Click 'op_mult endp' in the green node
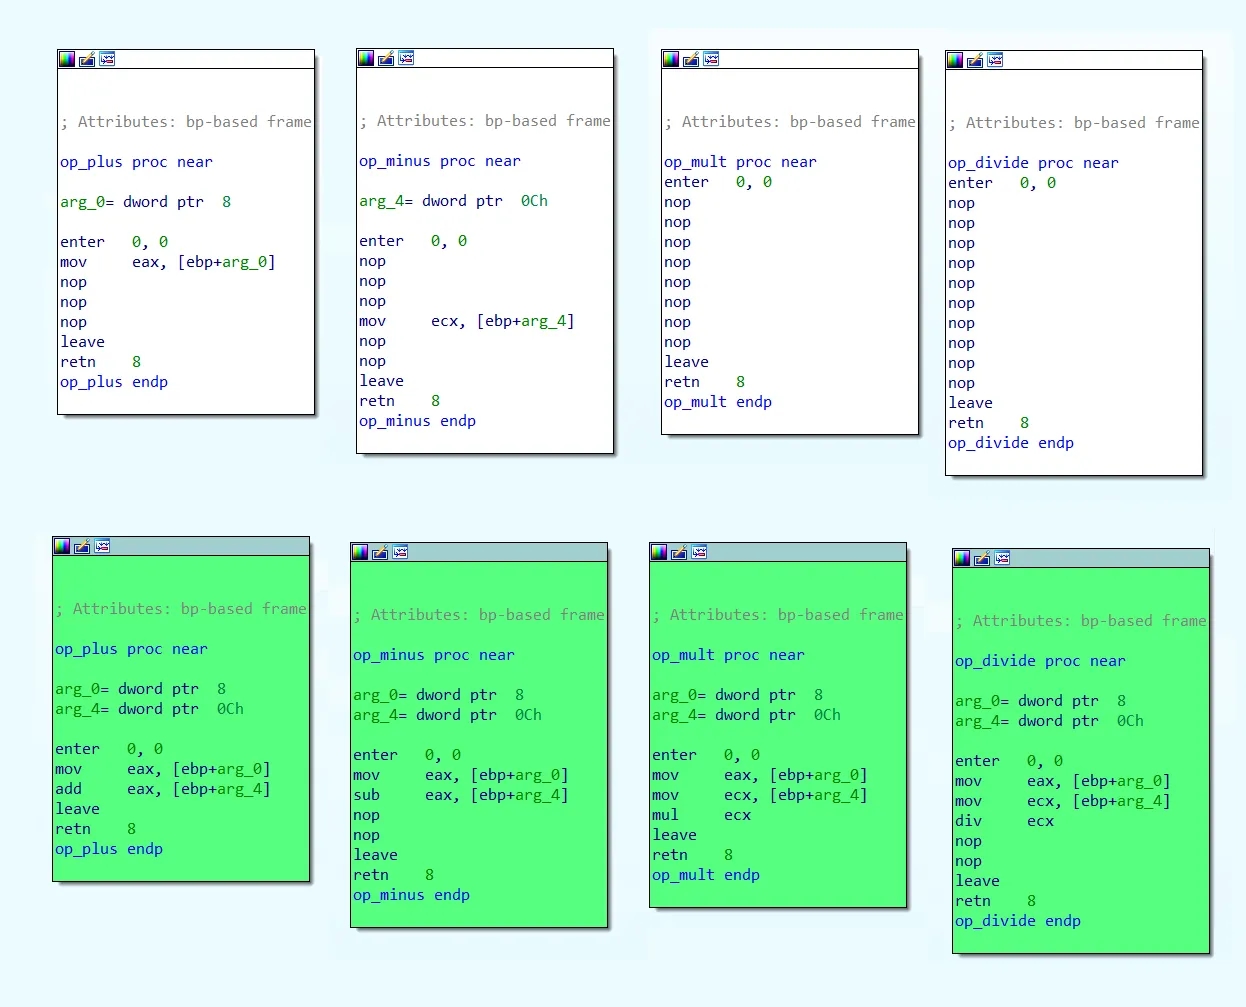Image resolution: width=1246 pixels, height=1007 pixels. pyautogui.click(x=705, y=875)
